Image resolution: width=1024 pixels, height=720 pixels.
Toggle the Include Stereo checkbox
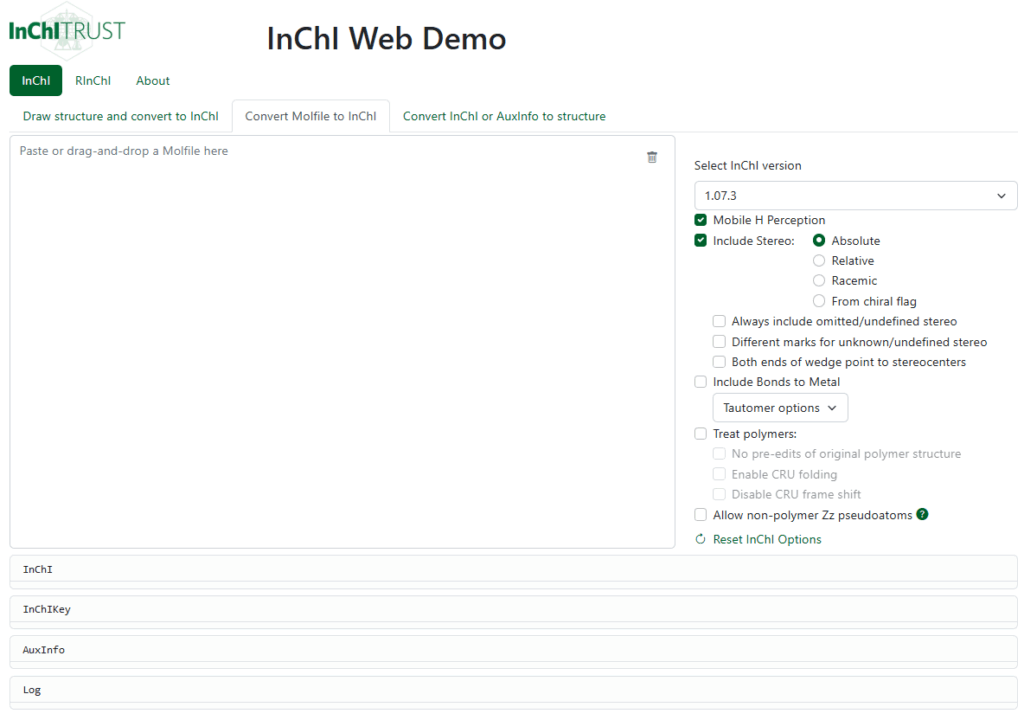701,240
